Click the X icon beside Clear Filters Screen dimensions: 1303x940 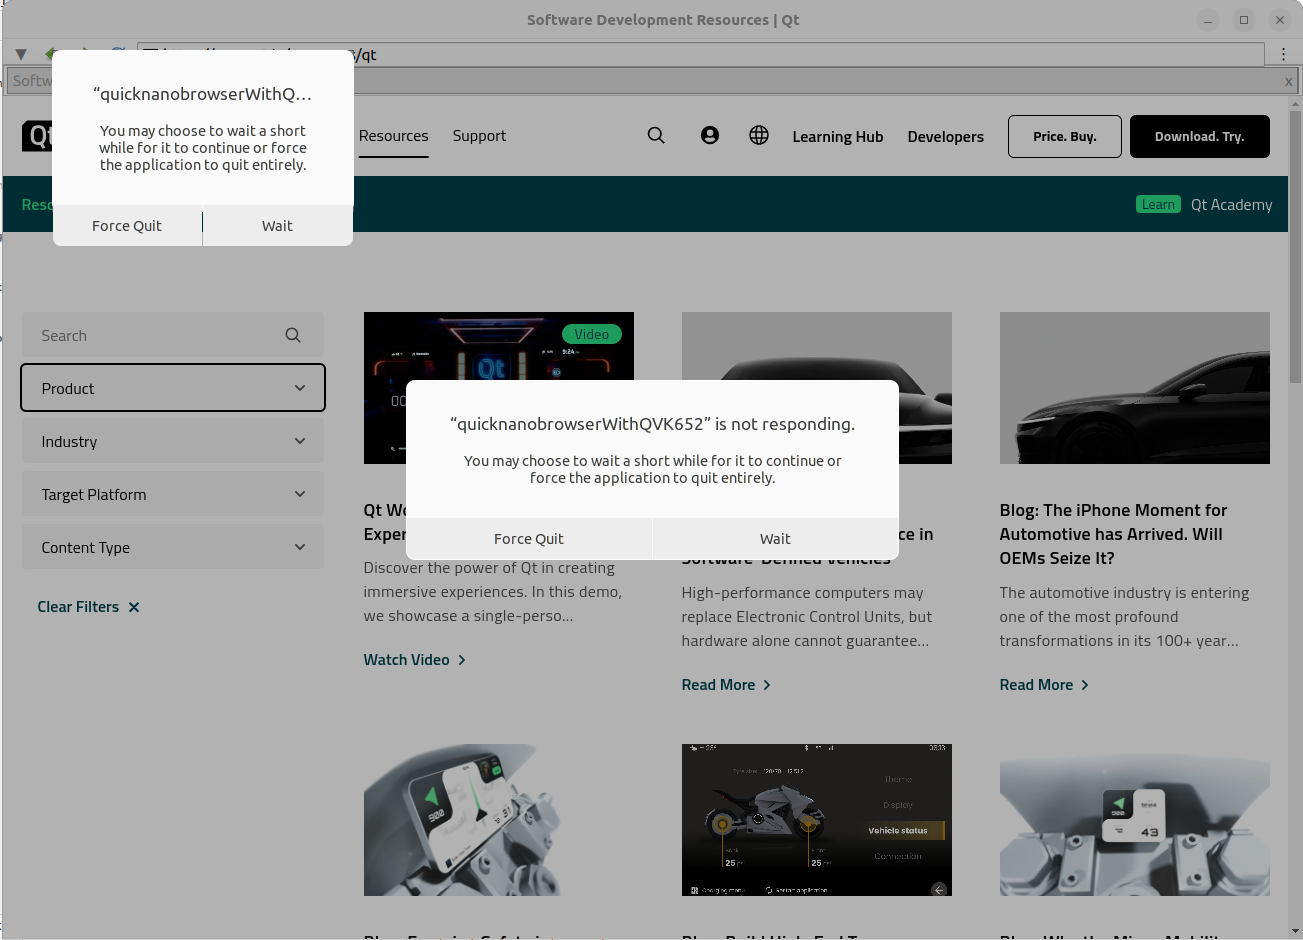click(x=134, y=607)
